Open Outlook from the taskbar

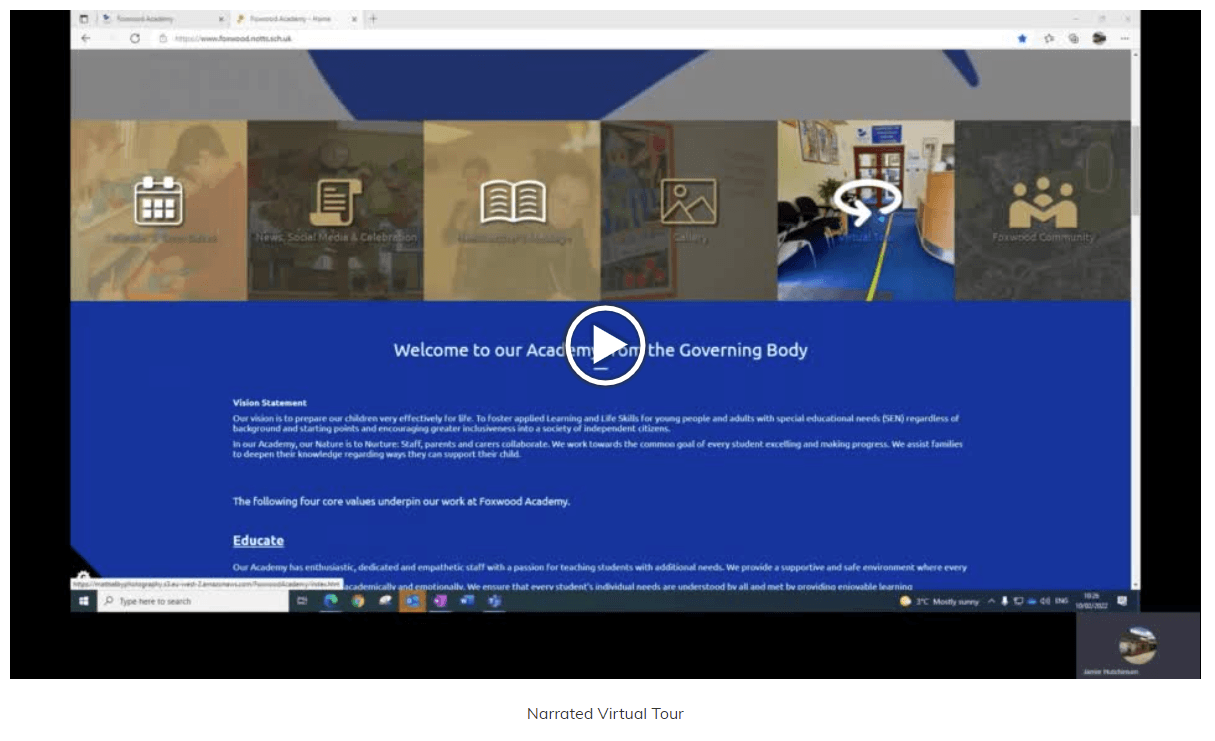[x=412, y=601]
